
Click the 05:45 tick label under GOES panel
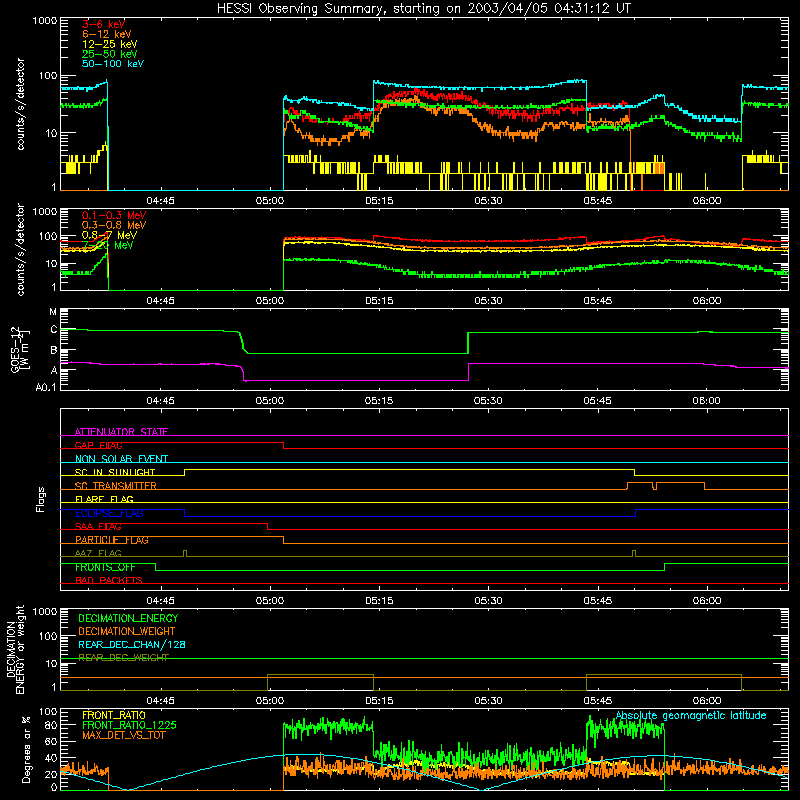(597, 401)
